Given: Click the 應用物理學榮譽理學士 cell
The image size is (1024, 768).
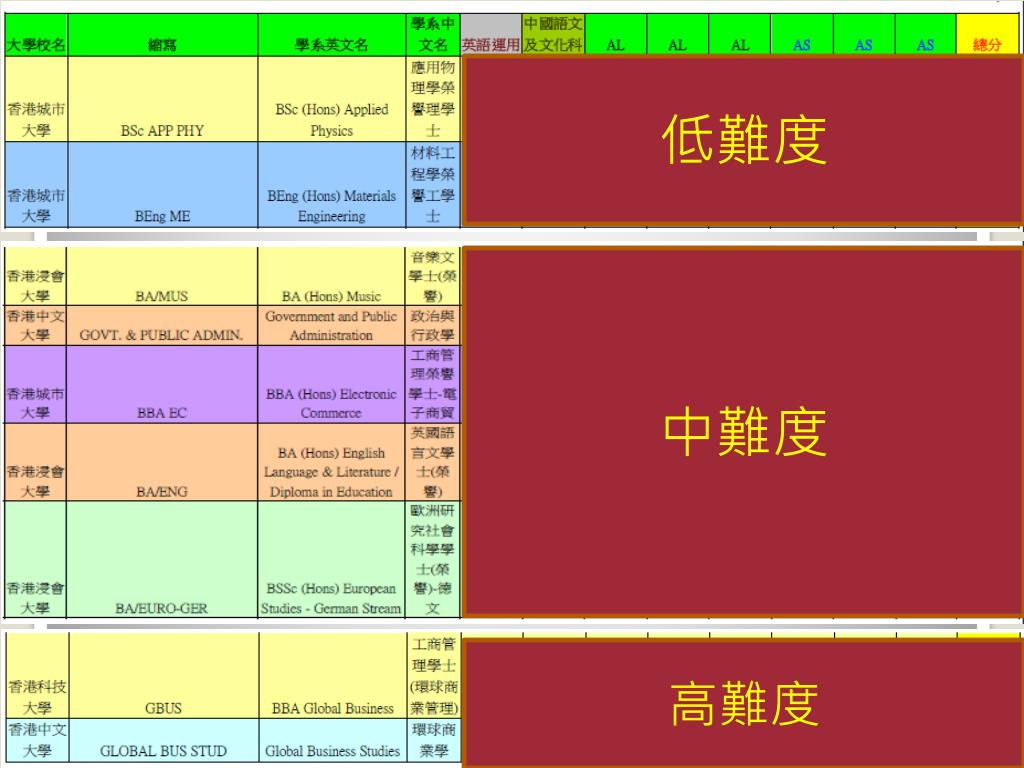Looking at the screenshot, I should click(x=433, y=99).
